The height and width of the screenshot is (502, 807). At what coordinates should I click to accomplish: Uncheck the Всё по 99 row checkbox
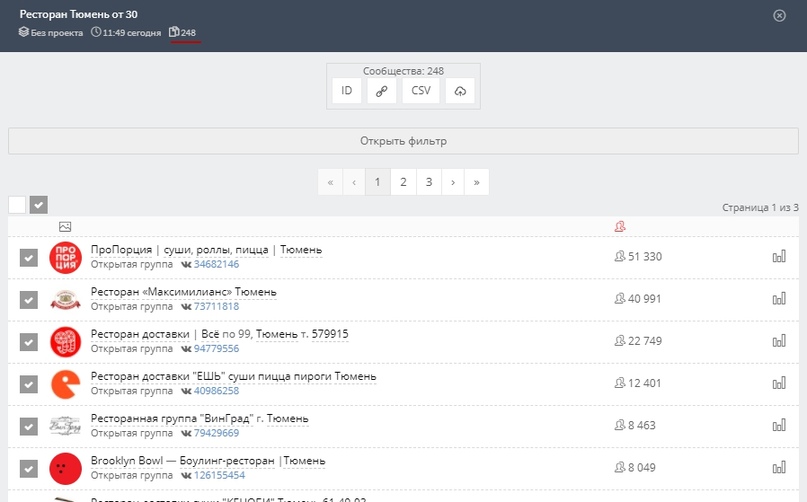[x=29, y=342]
